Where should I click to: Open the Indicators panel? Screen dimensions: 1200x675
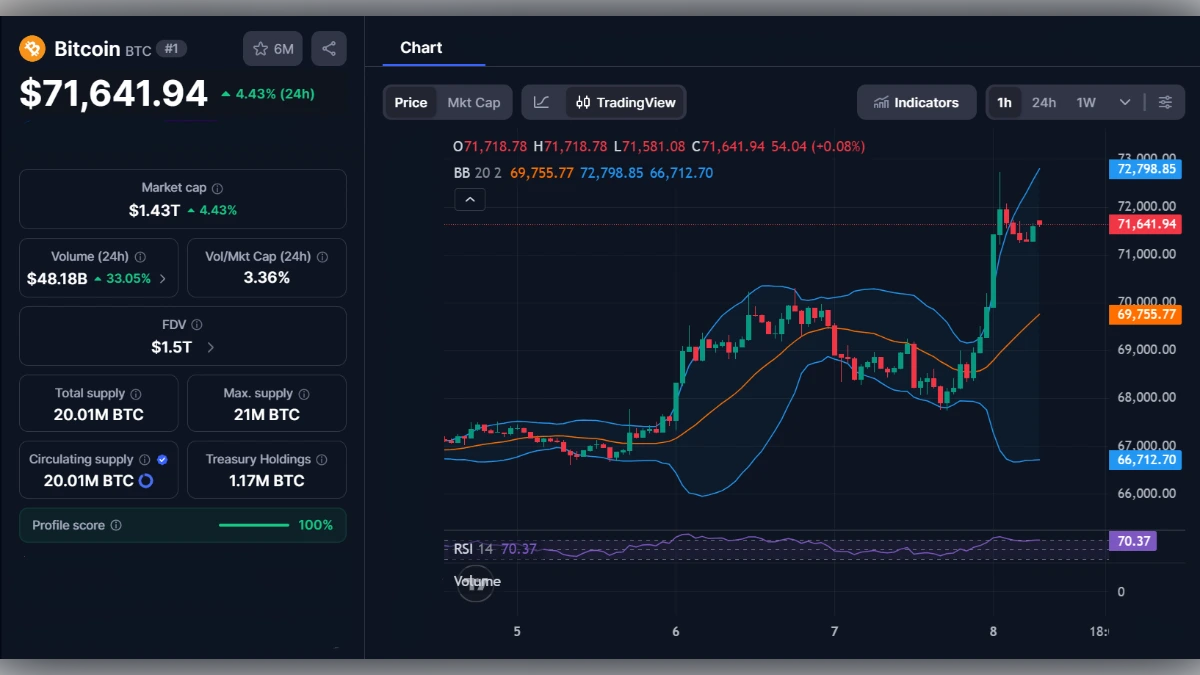916,102
